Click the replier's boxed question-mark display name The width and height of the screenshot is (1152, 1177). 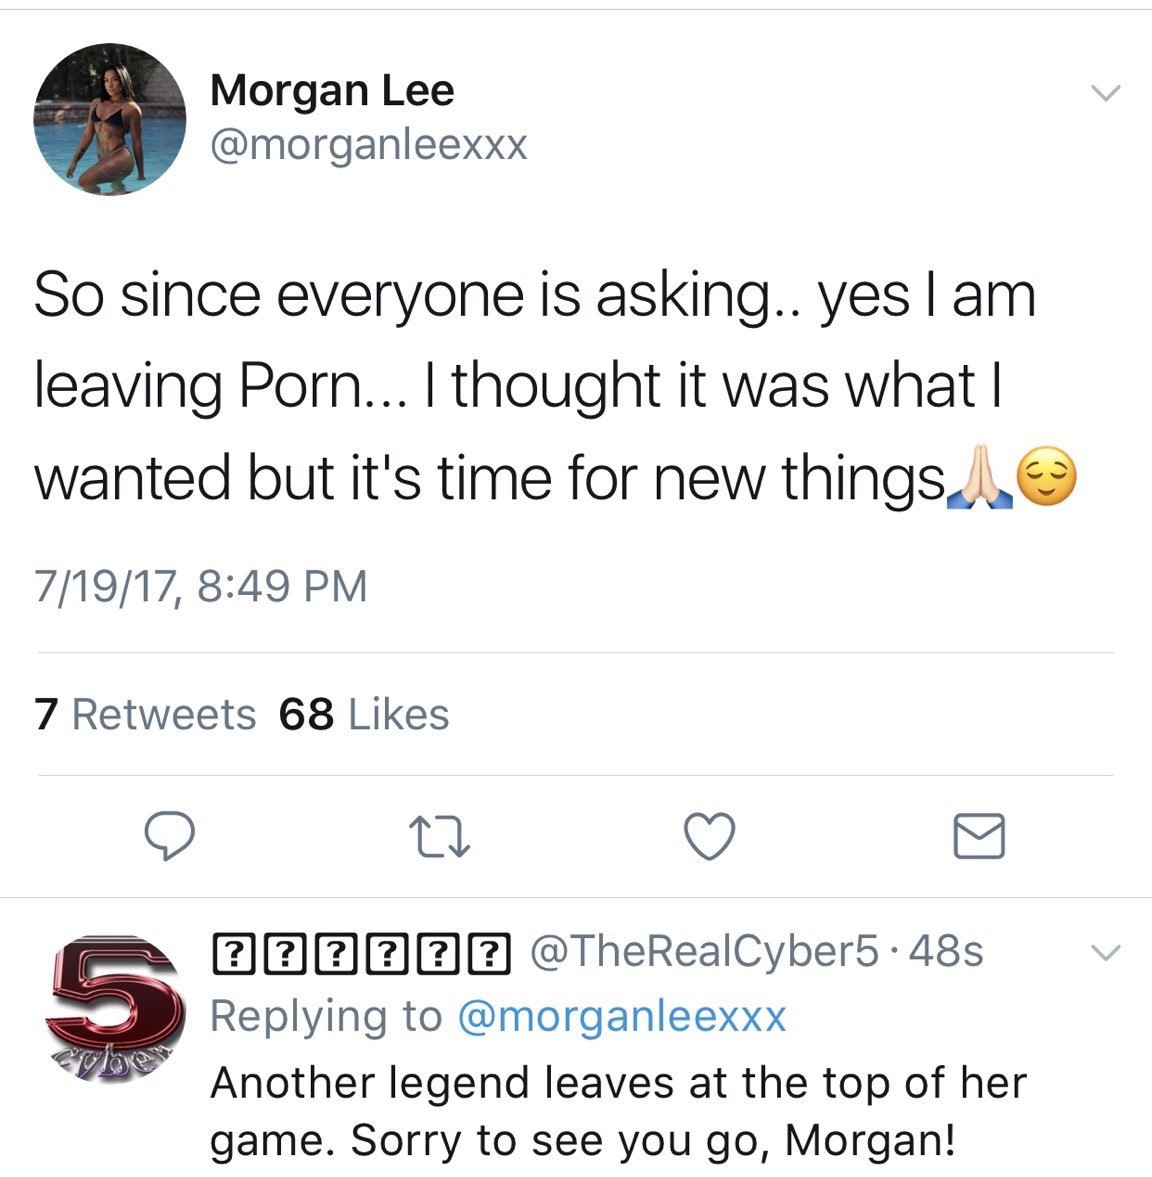[360, 951]
